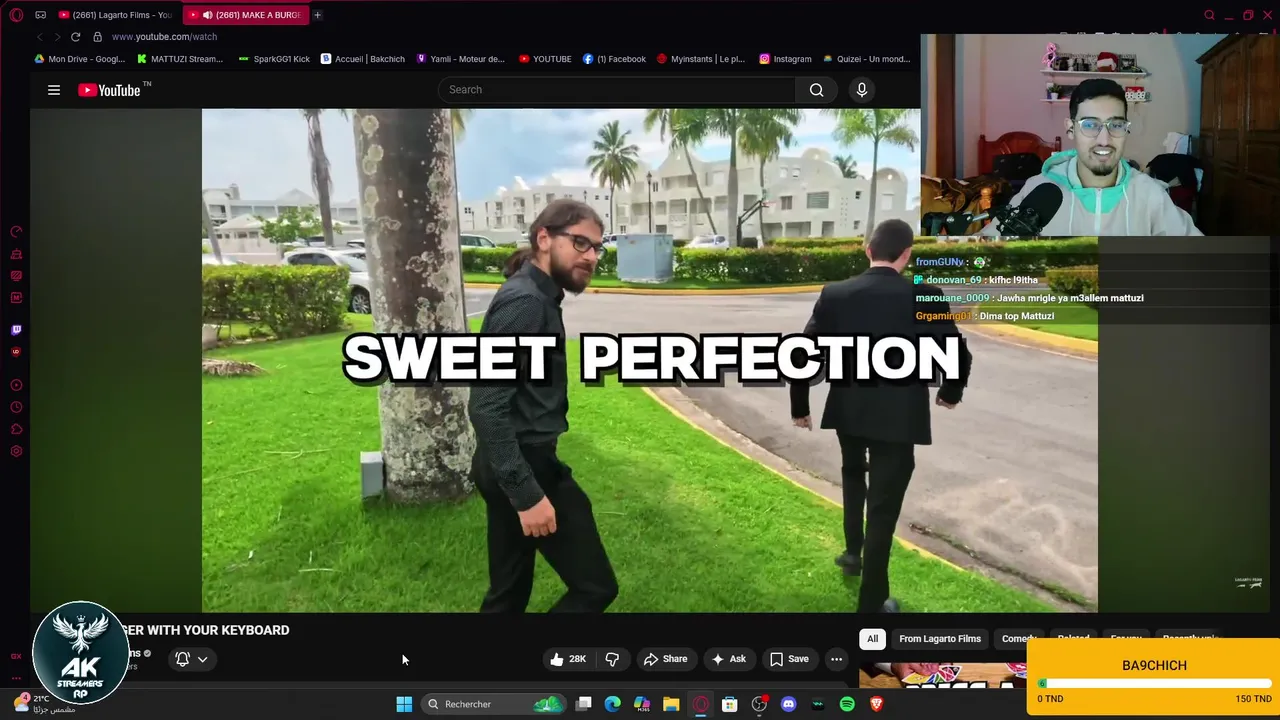Open the GX Cleaner sidebar icon
1280x720 pixels.
click(x=16, y=254)
